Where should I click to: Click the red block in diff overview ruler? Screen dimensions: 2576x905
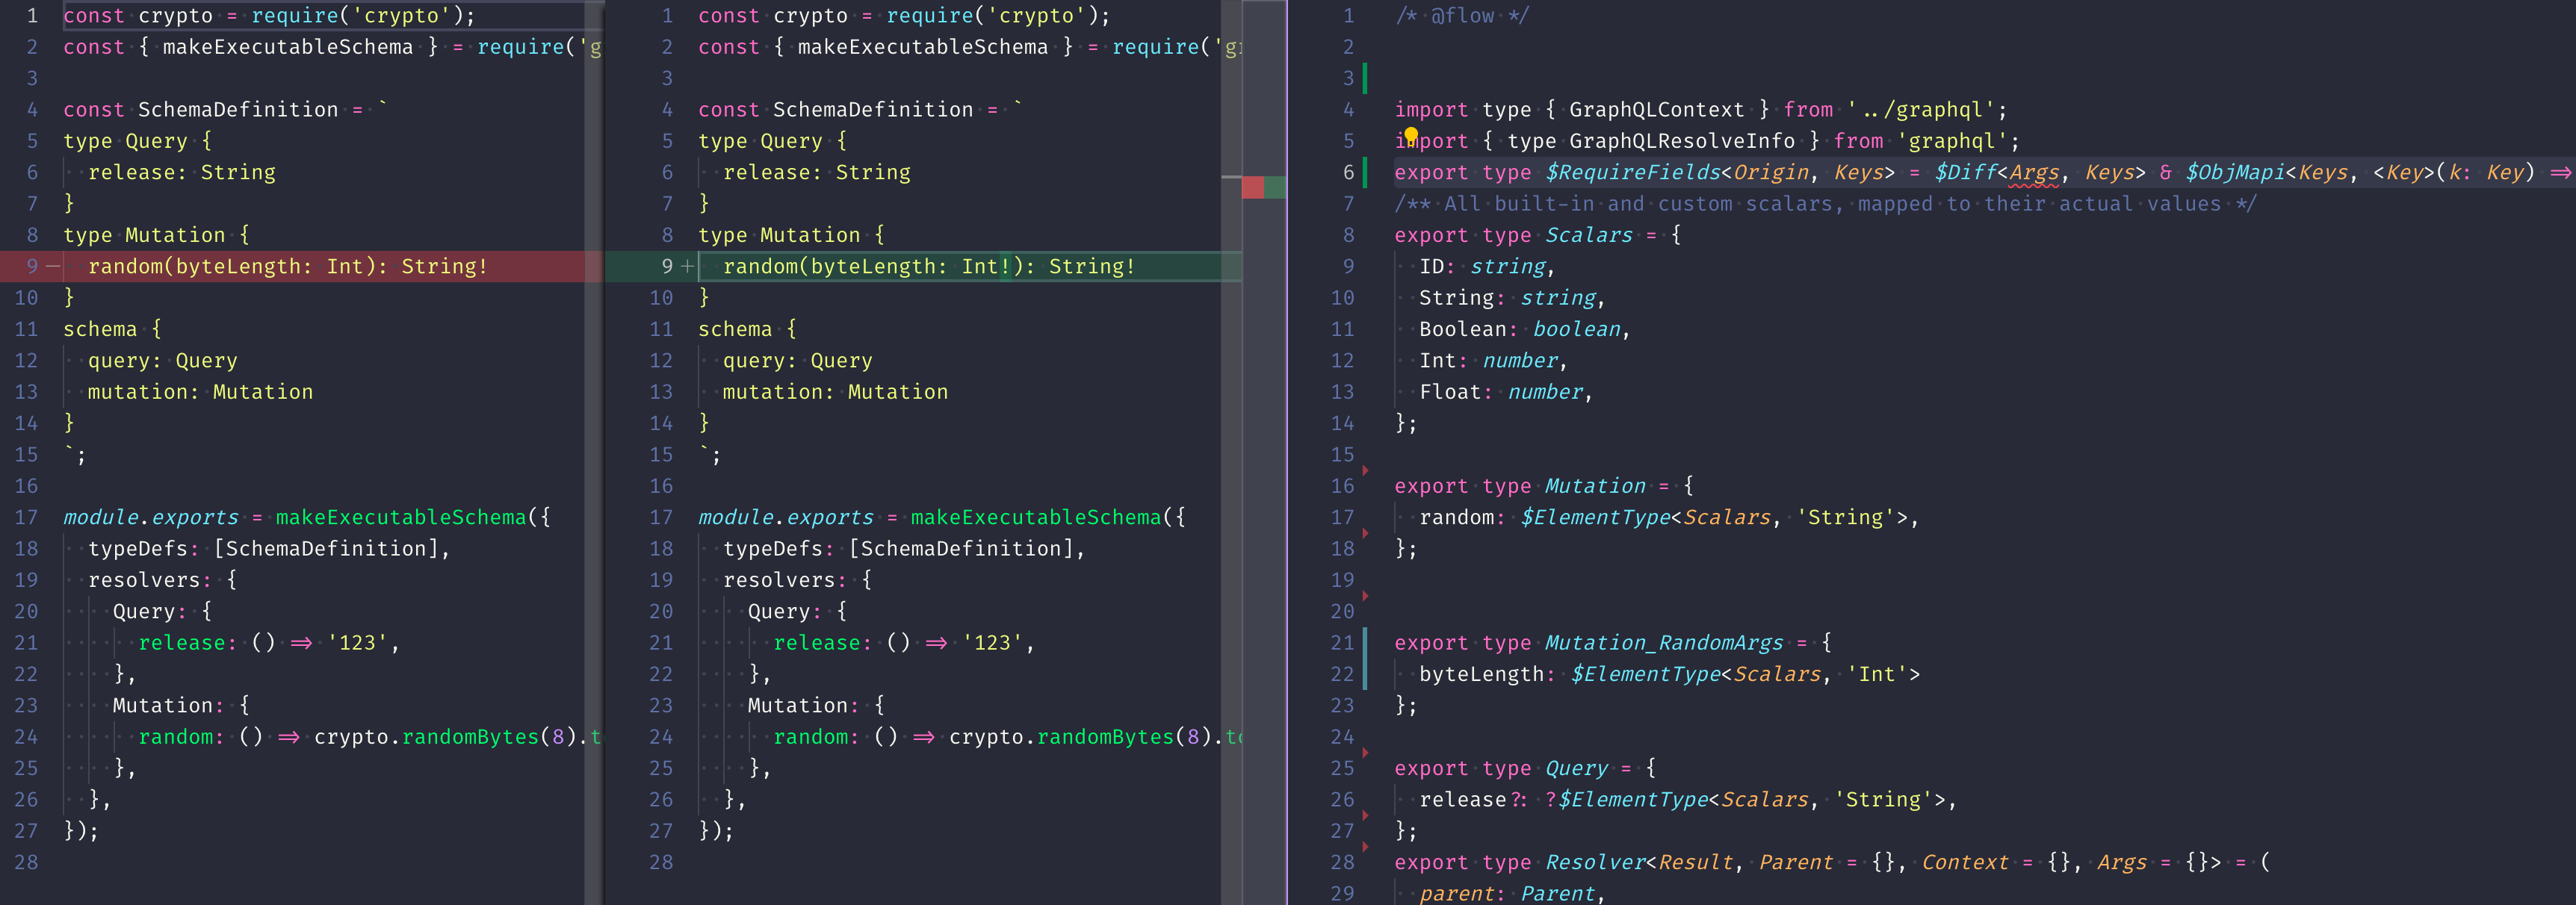tap(1252, 187)
